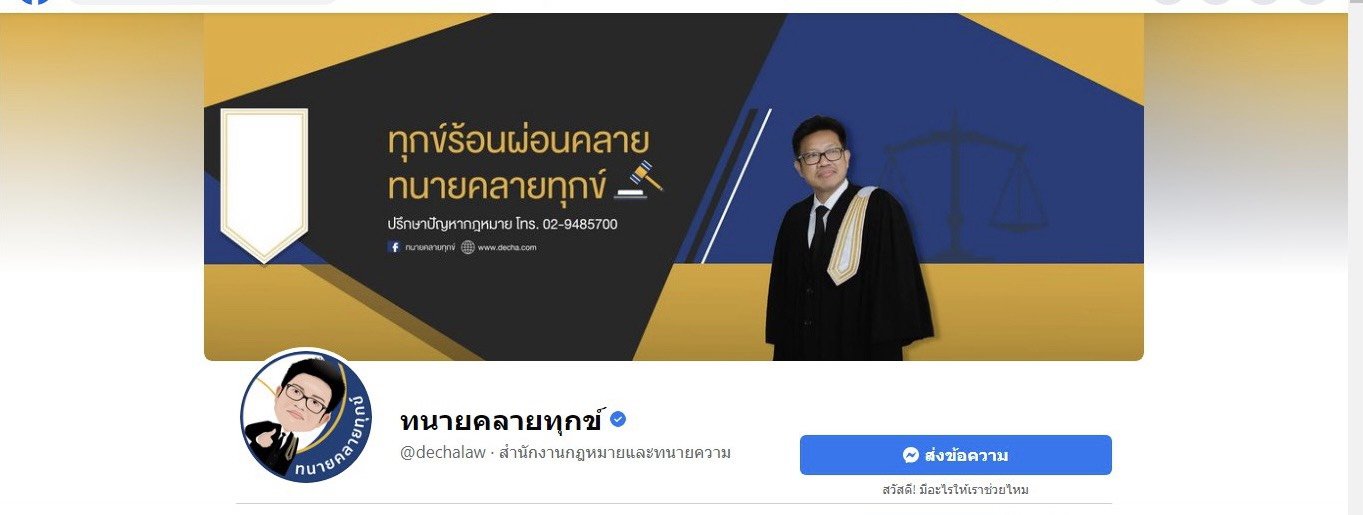Viewport: 1363px width, 515px height.
Task: Click the ทนายคลายทุกข์ text beside cover Facebook icon
Action: tap(430, 247)
